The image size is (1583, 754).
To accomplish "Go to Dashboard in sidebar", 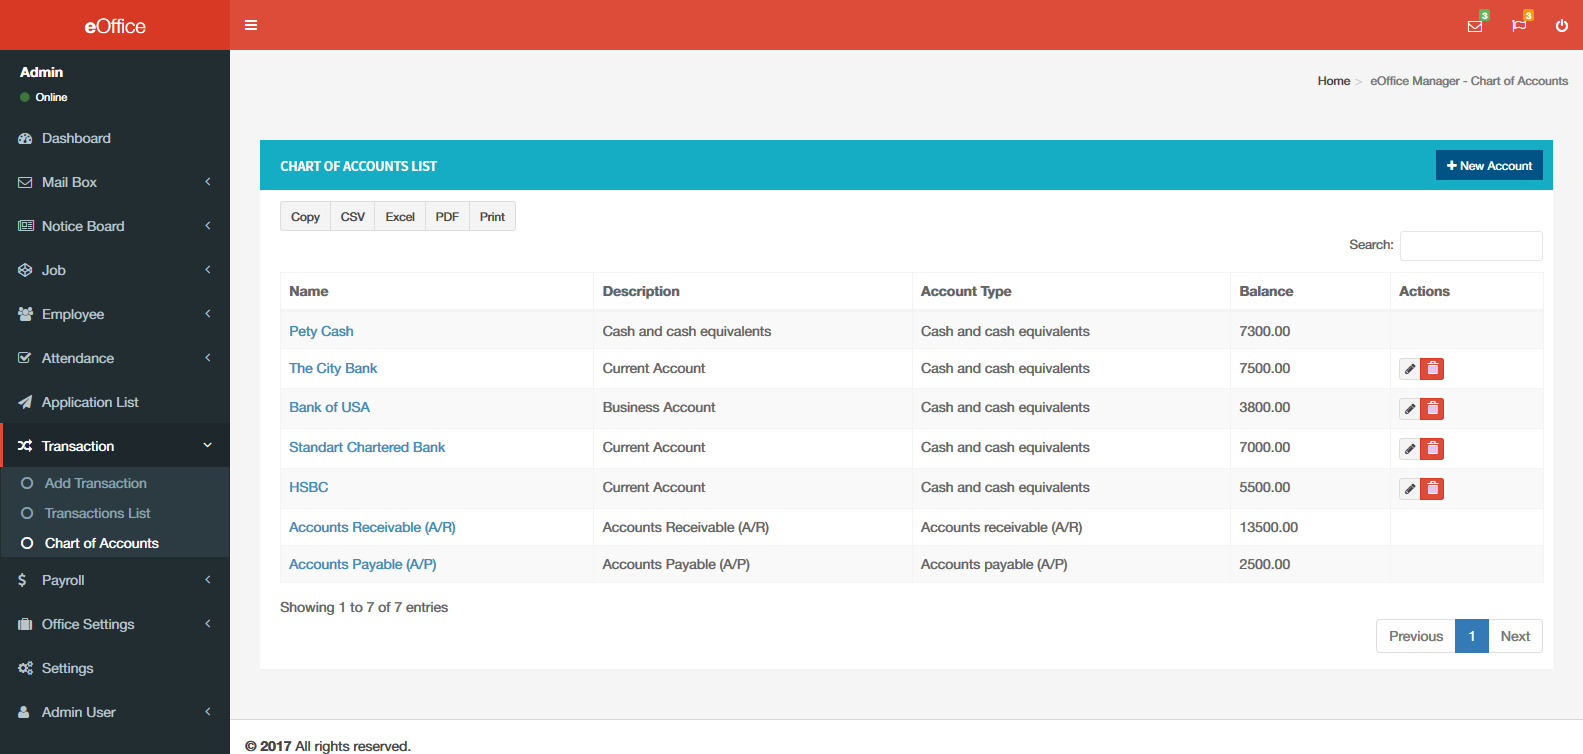I will pos(76,138).
